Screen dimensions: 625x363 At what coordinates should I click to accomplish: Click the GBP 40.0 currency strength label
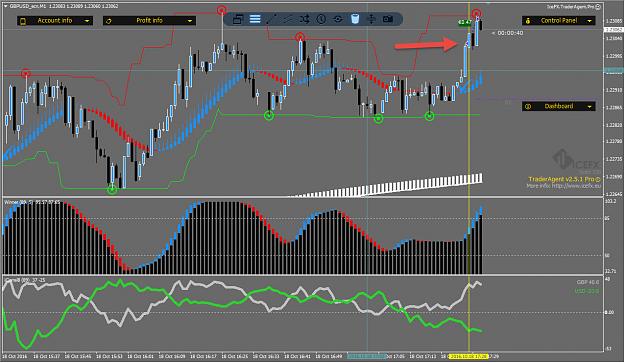point(588,283)
